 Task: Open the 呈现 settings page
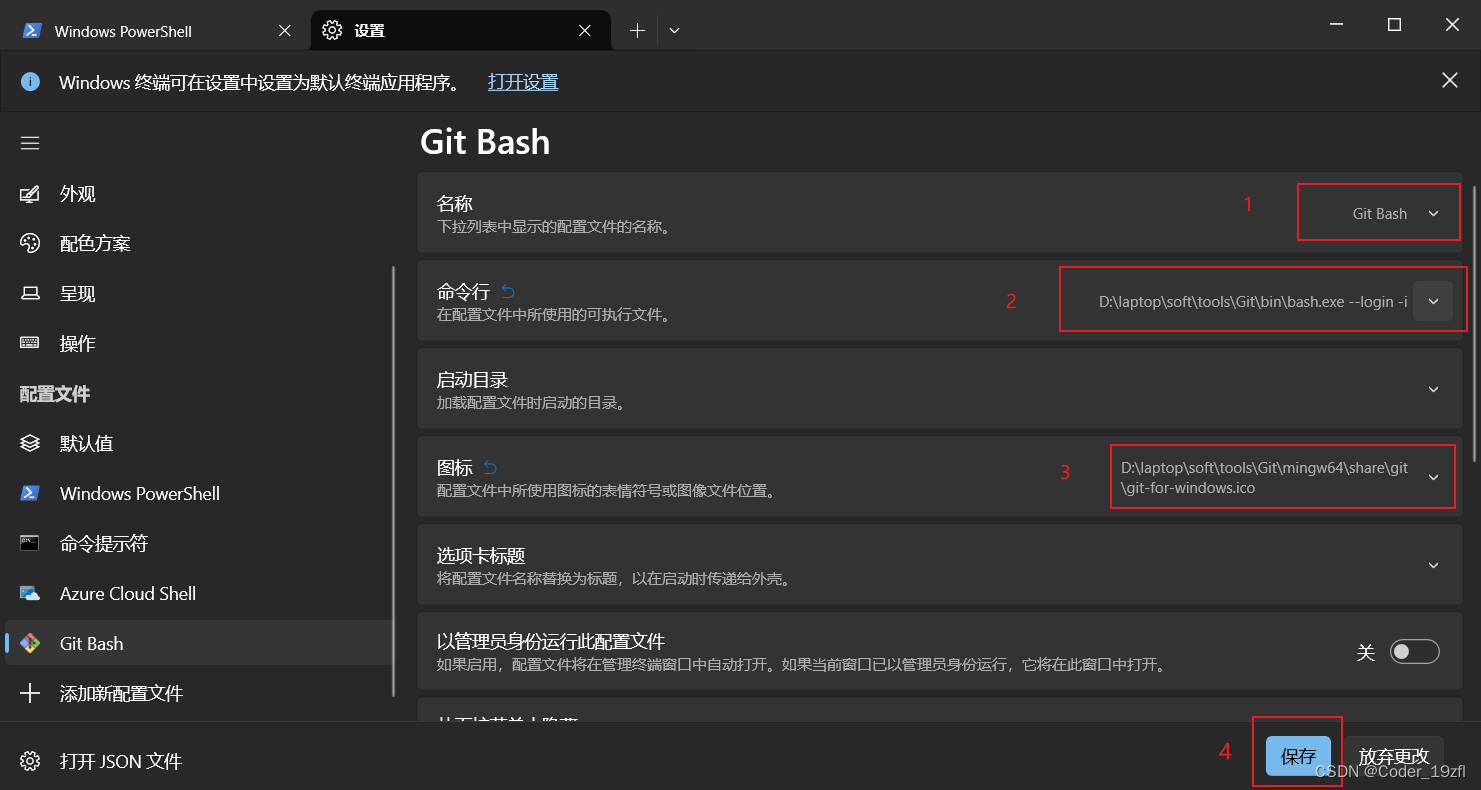pyautogui.click(x=198, y=294)
